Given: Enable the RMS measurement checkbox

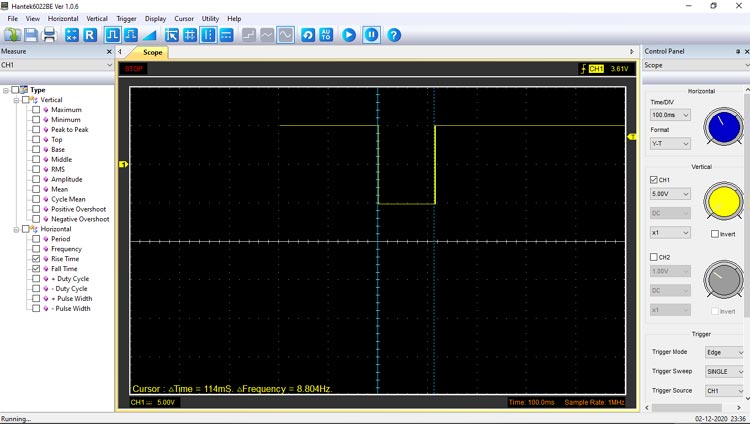Looking at the screenshot, I should (x=36, y=169).
